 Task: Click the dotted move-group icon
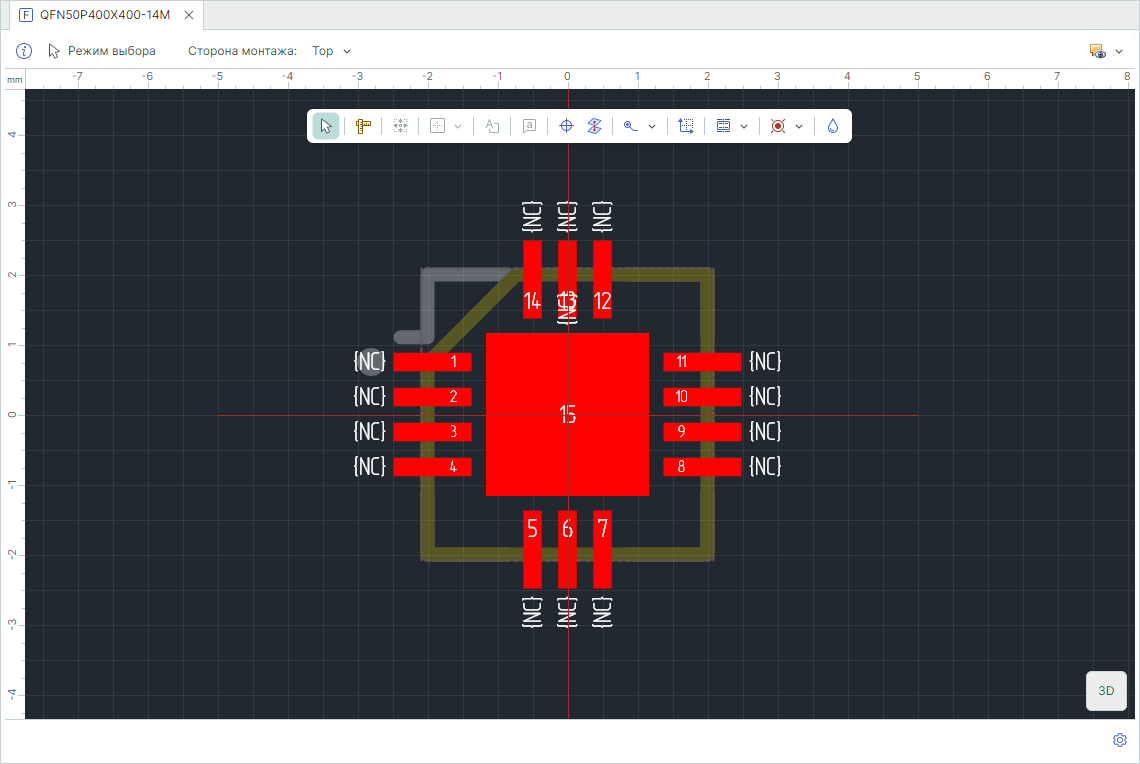[400, 126]
